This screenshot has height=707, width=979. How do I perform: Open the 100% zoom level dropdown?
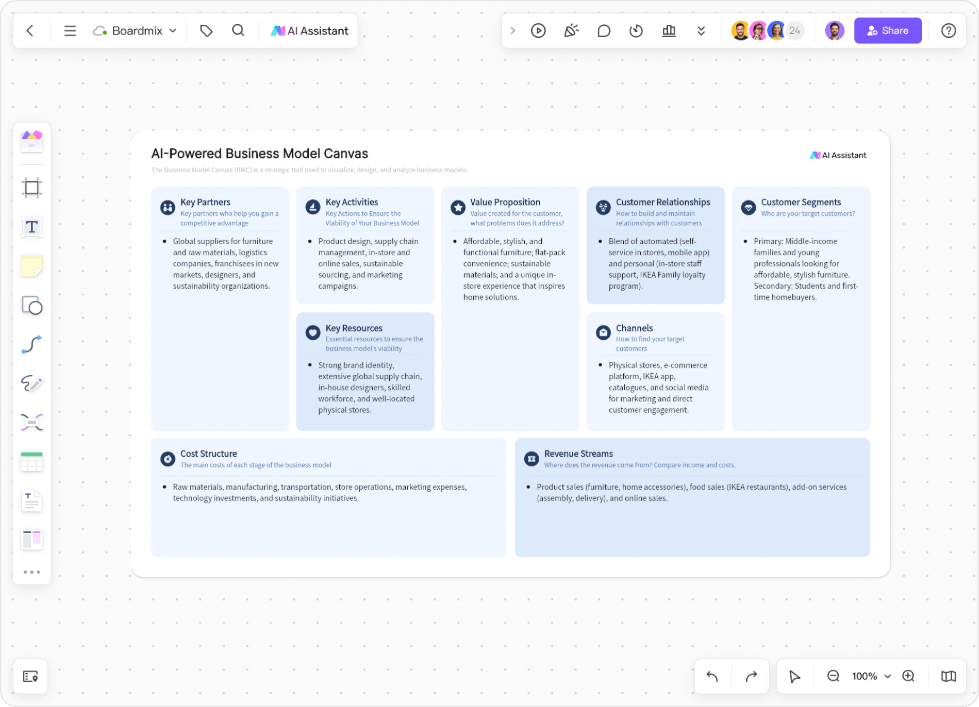871,676
